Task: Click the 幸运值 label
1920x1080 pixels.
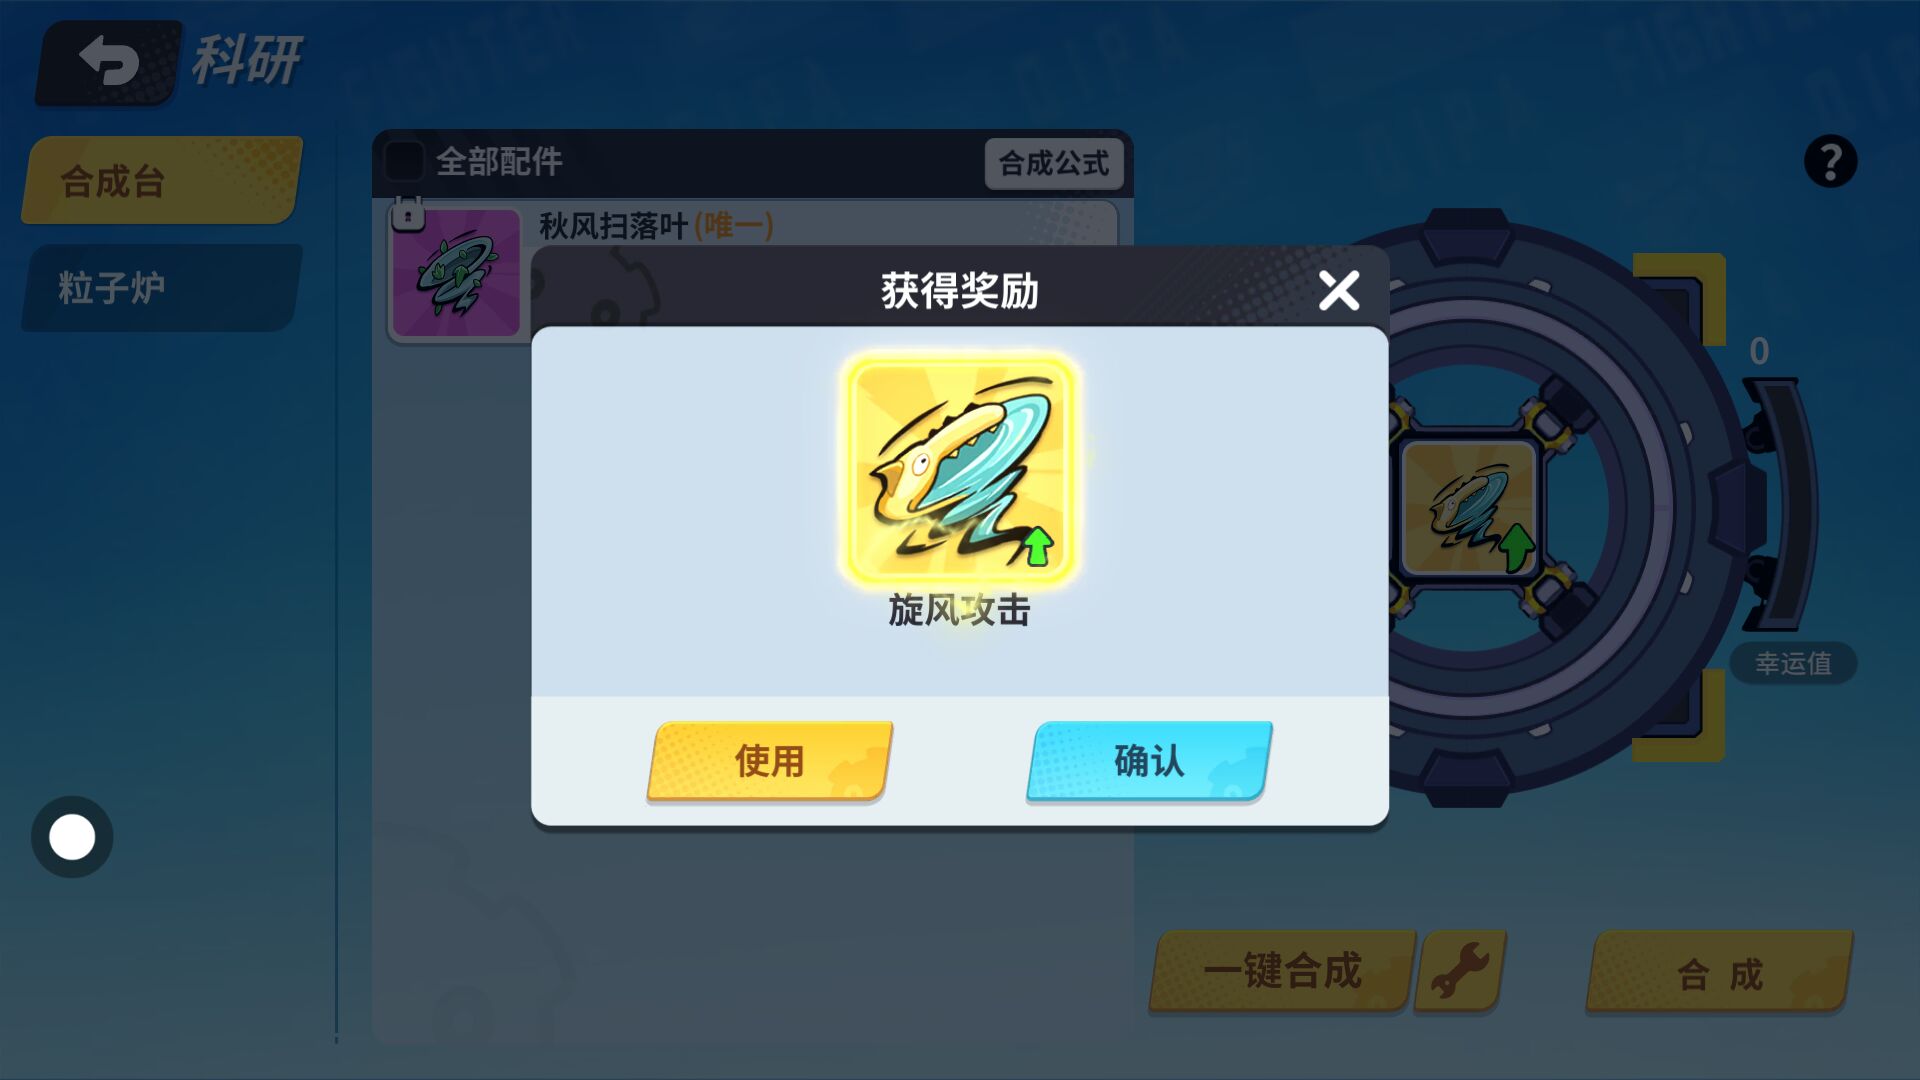Action: click(1793, 663)
